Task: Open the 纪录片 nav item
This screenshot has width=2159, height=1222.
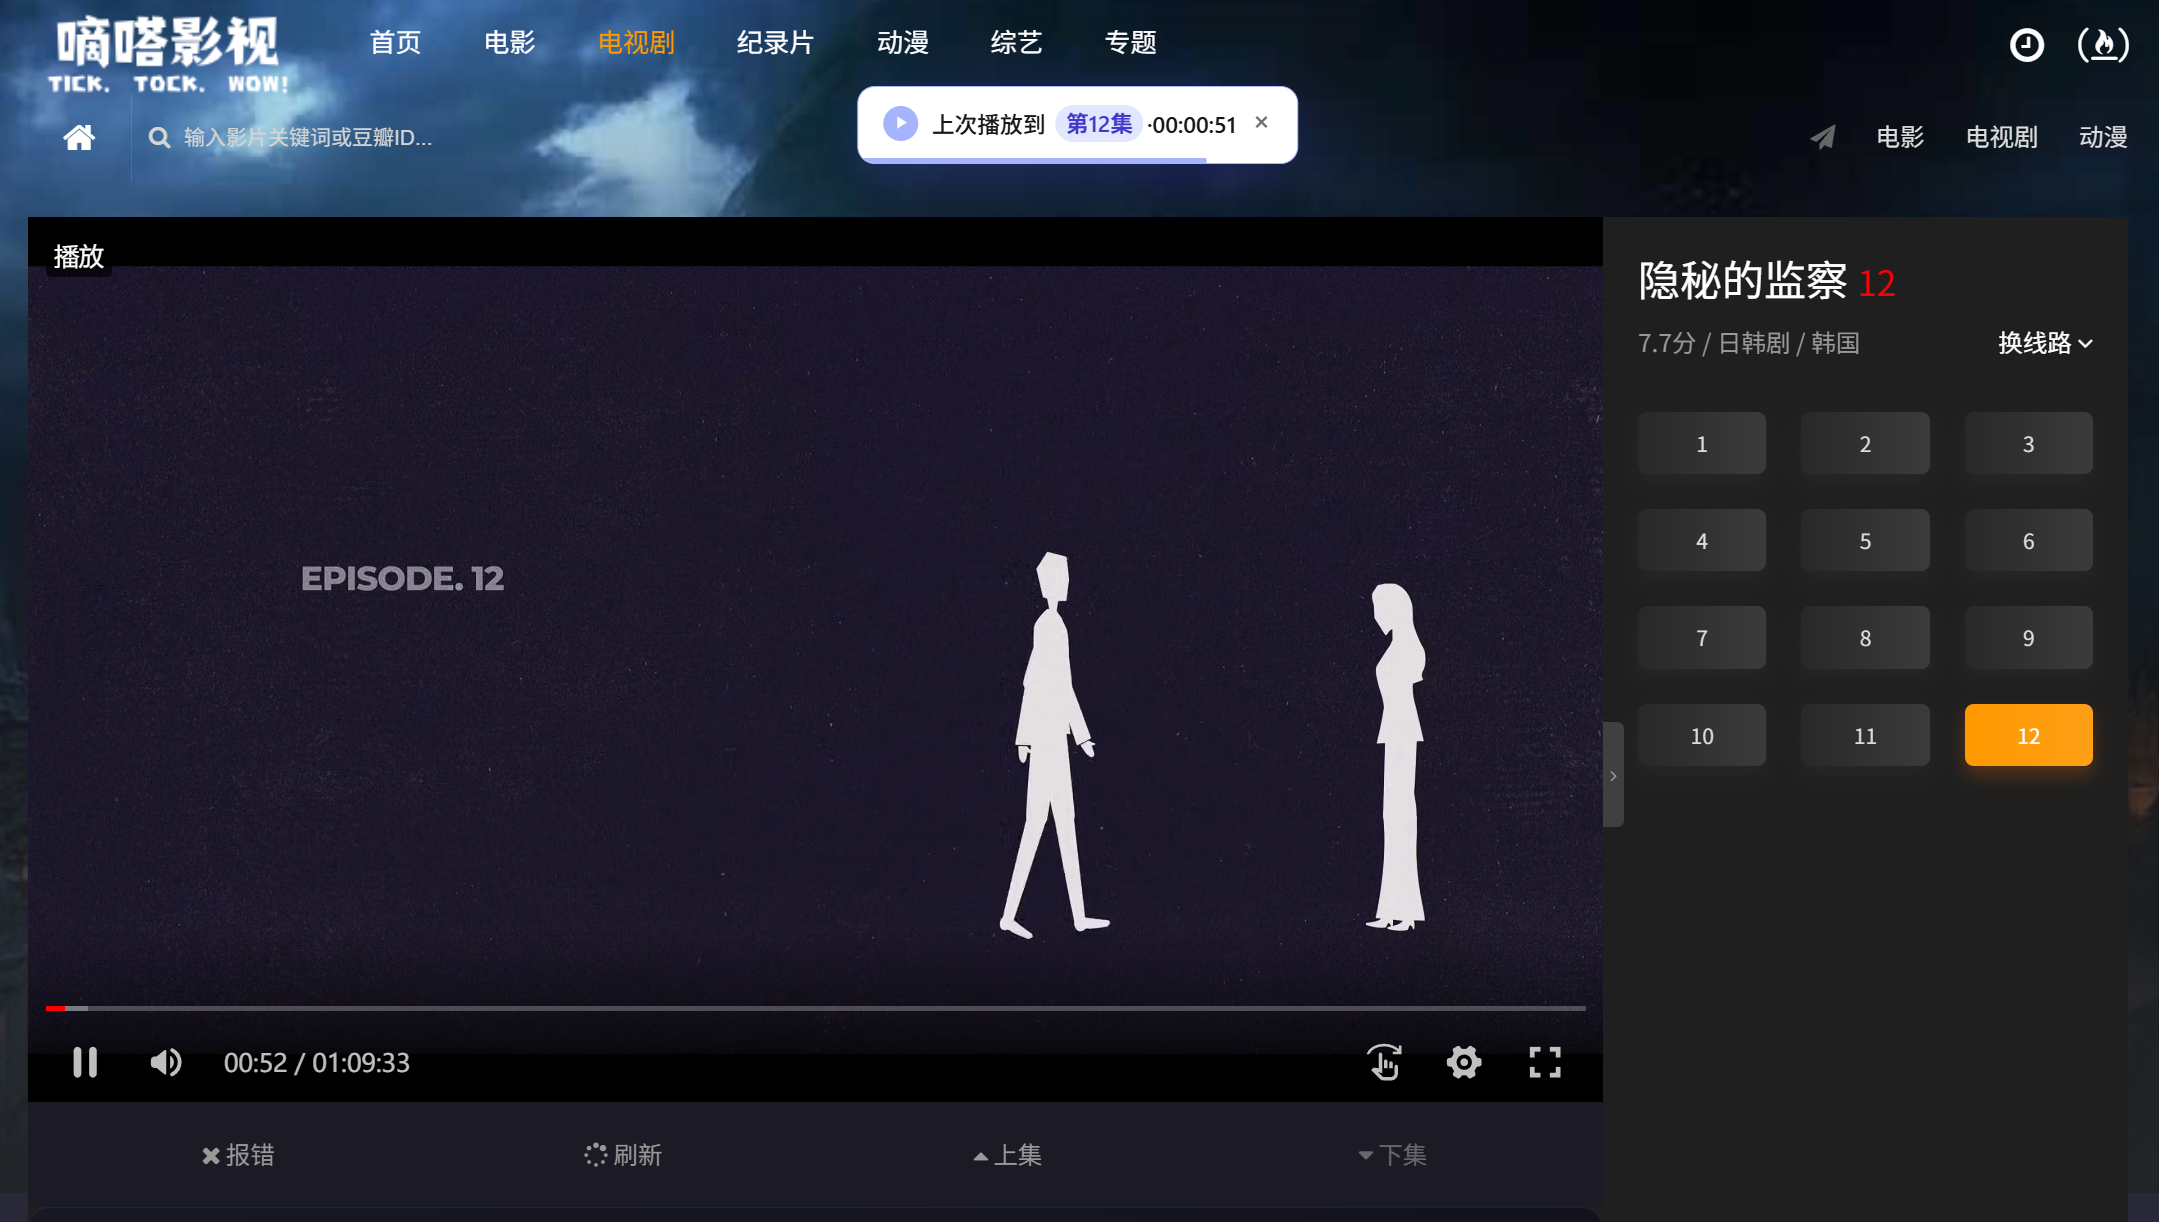Action: click(x=775, y=42)
